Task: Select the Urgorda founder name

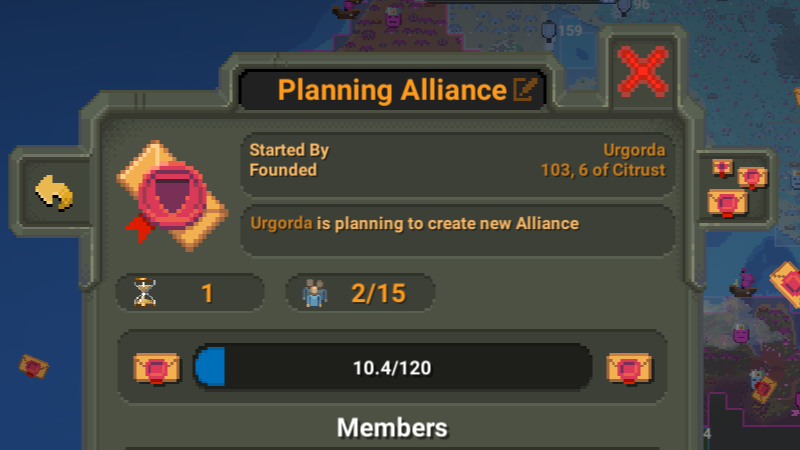Action: (x=634, y=150)
